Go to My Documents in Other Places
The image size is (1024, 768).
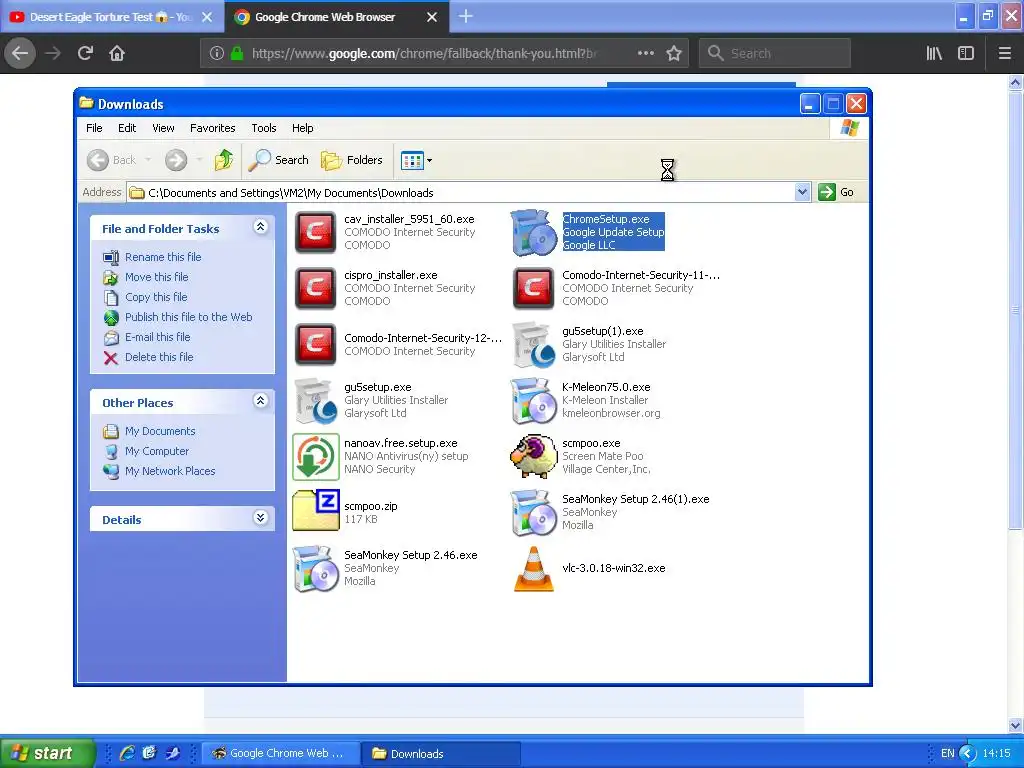pyautogui.click(x=160, y=431)
